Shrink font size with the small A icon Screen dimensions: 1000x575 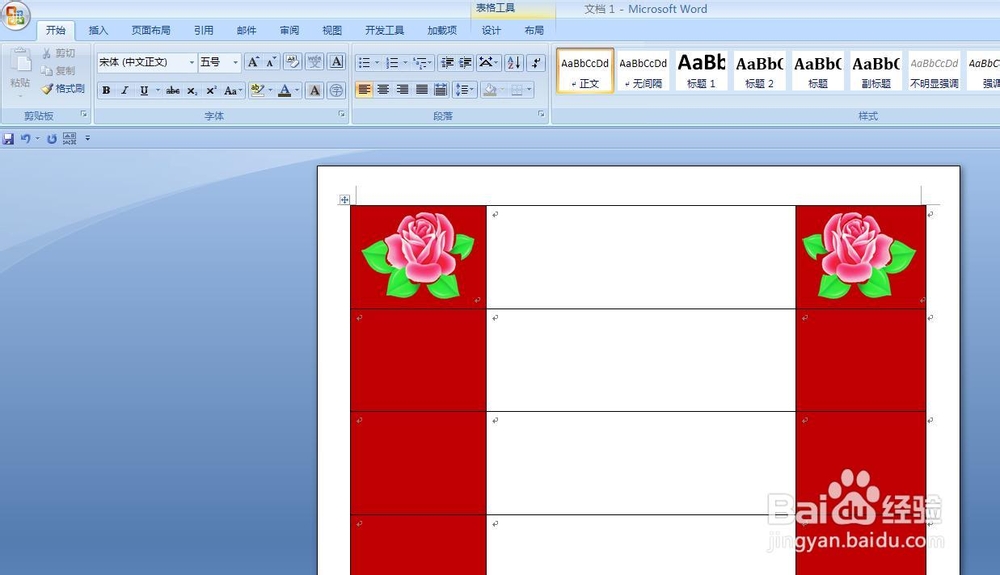click(272, 62)
